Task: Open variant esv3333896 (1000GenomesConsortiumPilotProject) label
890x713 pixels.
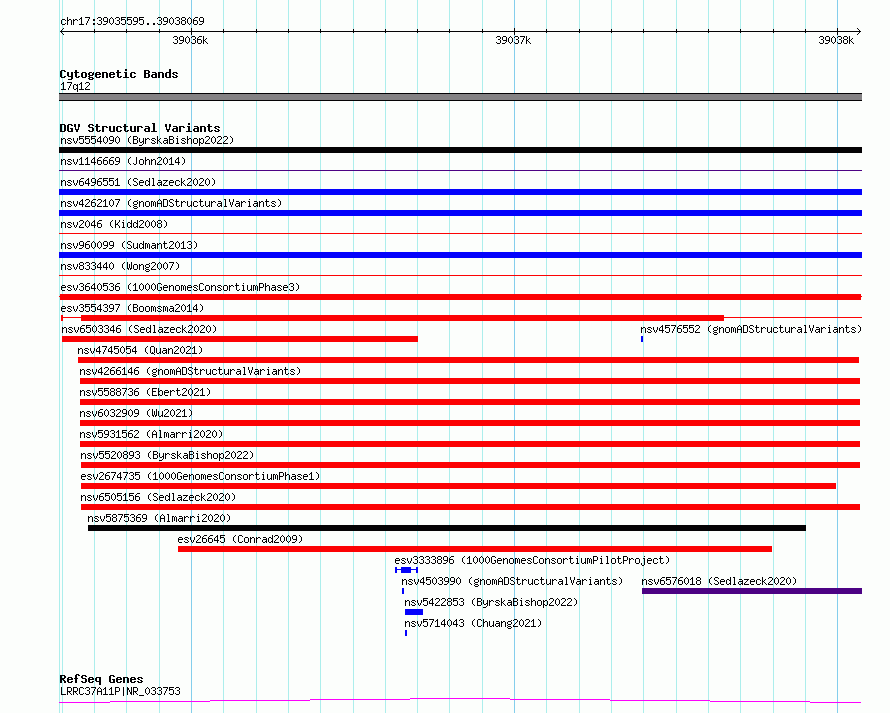Action: pyautogui.click(x=532, y=560)
